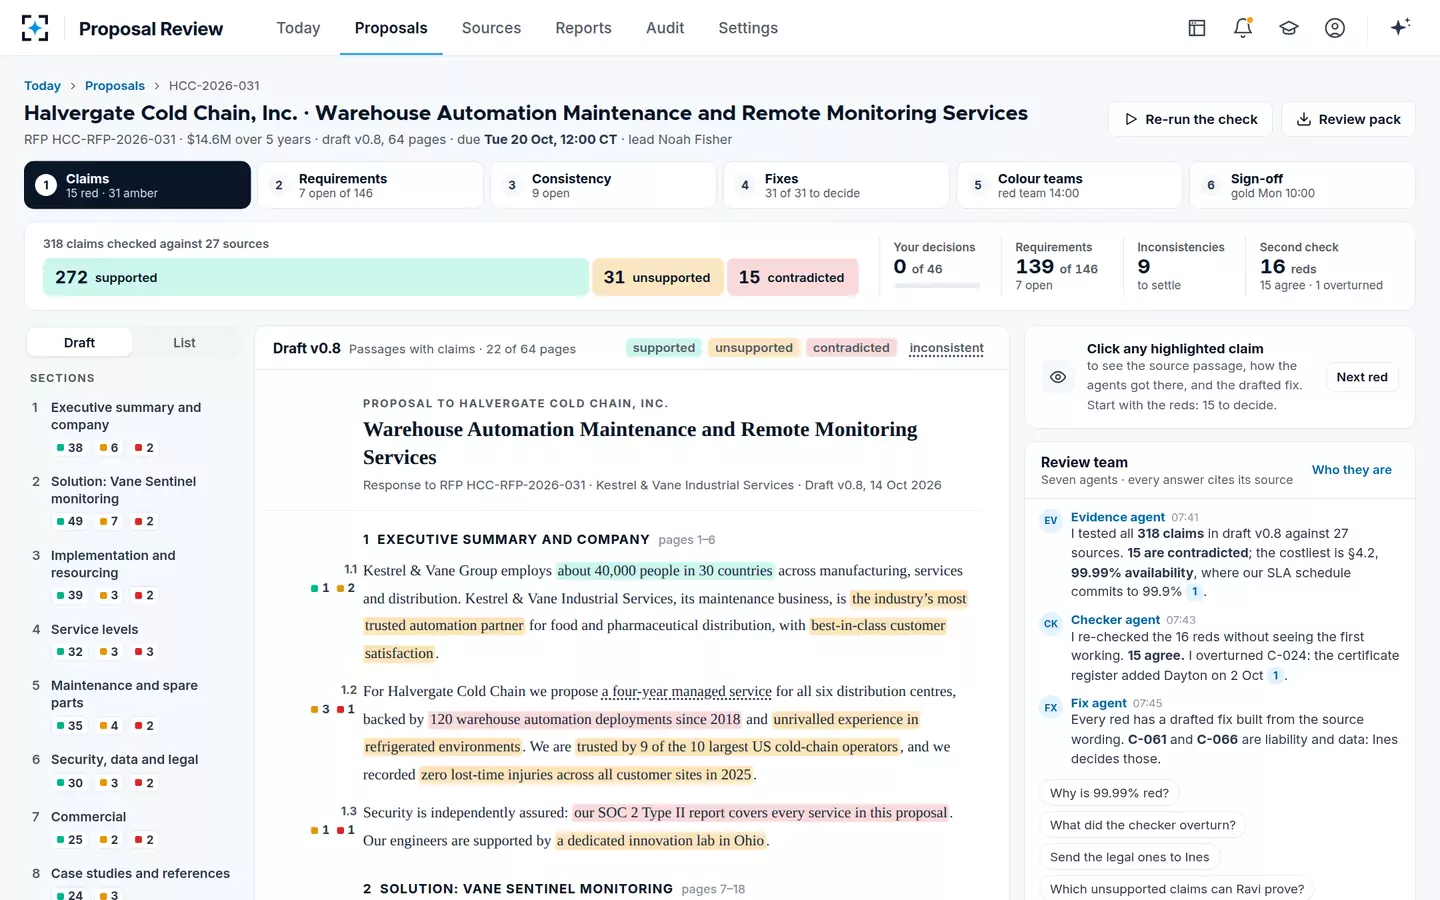Open the user account profile icon
1440x900 pixels.
point(1335,28)
